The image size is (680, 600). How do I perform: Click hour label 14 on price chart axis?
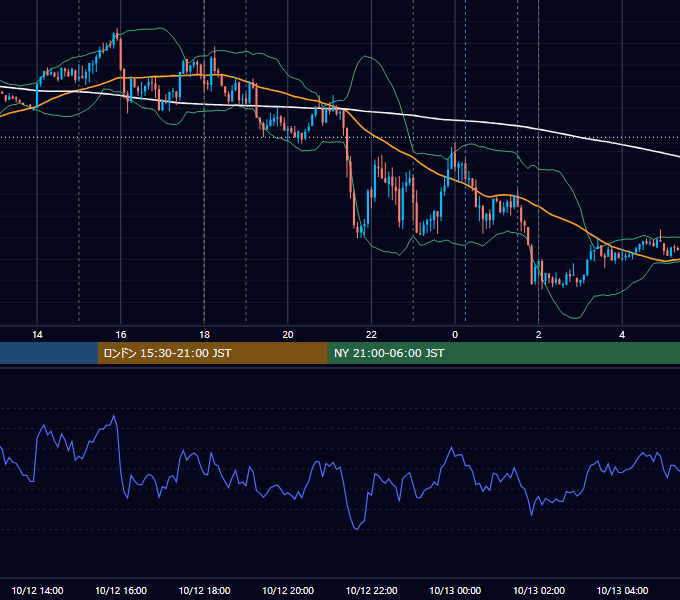tap(37, 334)
